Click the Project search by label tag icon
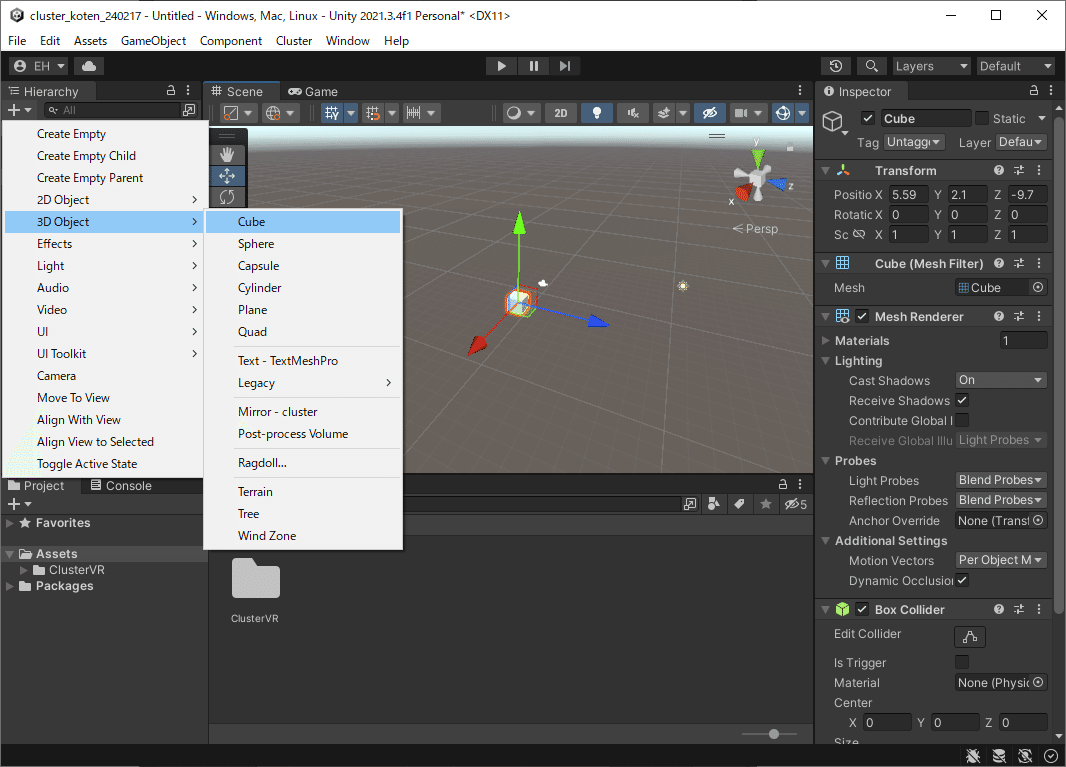This screenshot has width=1066, height=767. [739, 504]
